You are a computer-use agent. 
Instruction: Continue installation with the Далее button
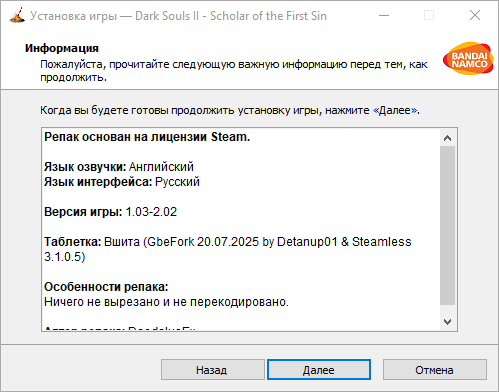[319, 370]
